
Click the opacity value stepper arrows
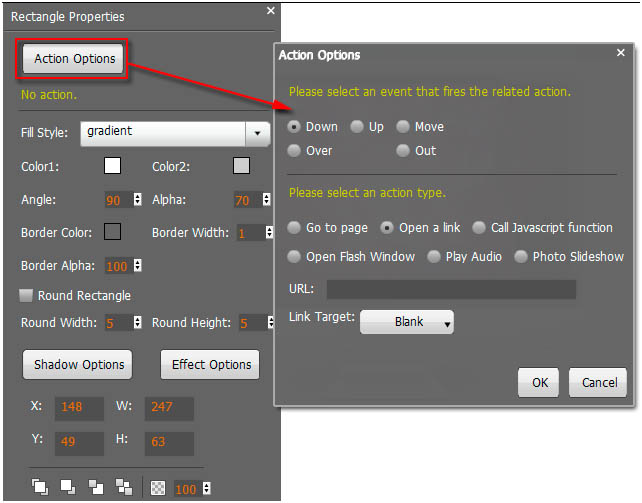click(x=207, y=488)
